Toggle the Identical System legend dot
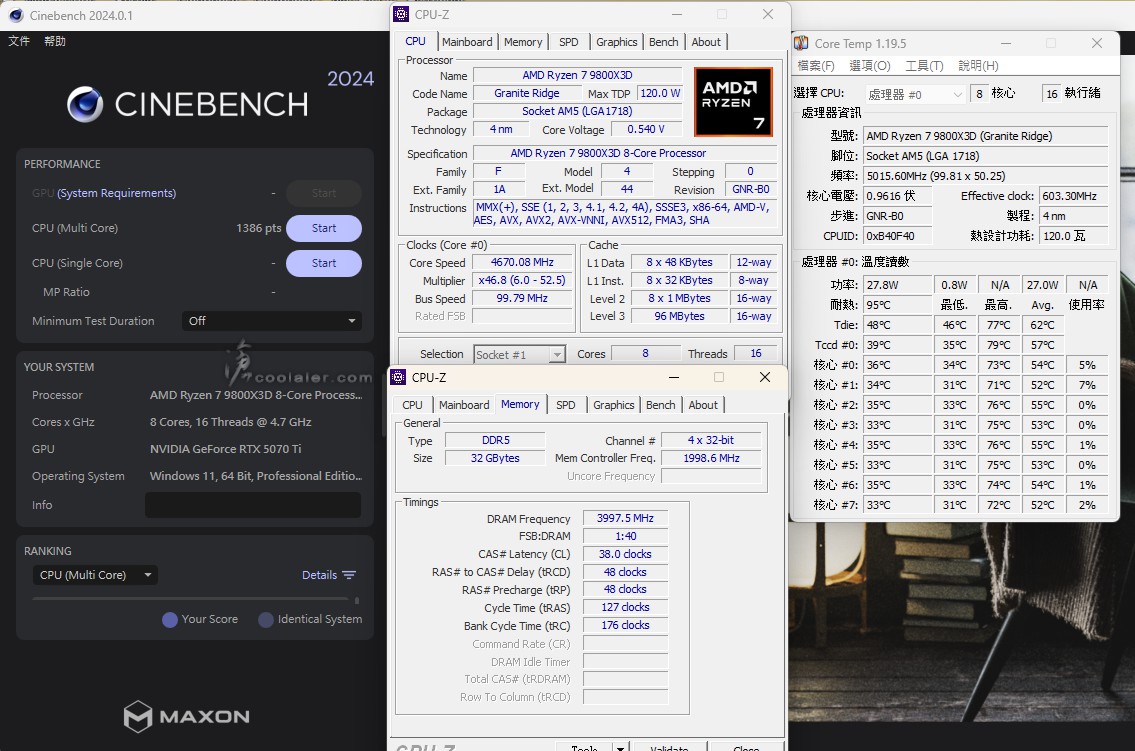Image resolution: width=1135 pixels, height=751 pixels. [266, 619]
